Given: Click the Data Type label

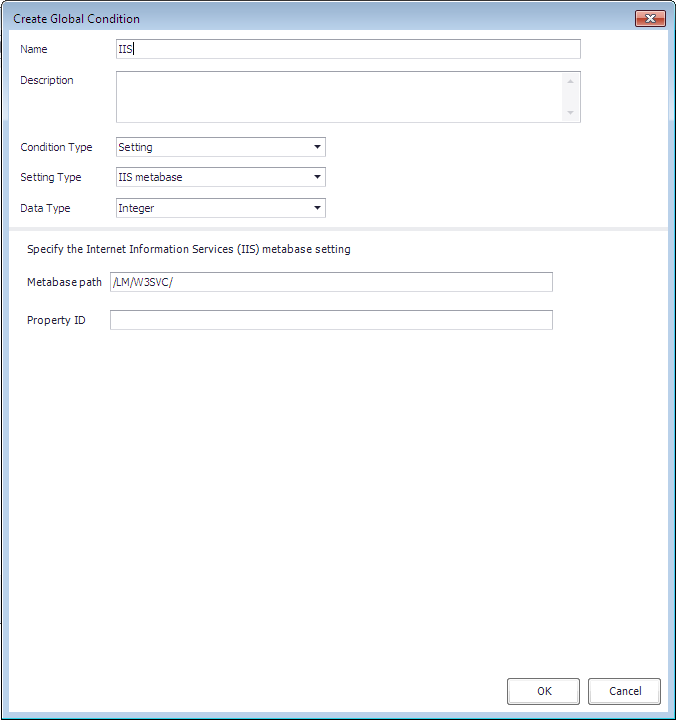Looking at the screenshot, I should pyautogui.click(x=45, y=208).
